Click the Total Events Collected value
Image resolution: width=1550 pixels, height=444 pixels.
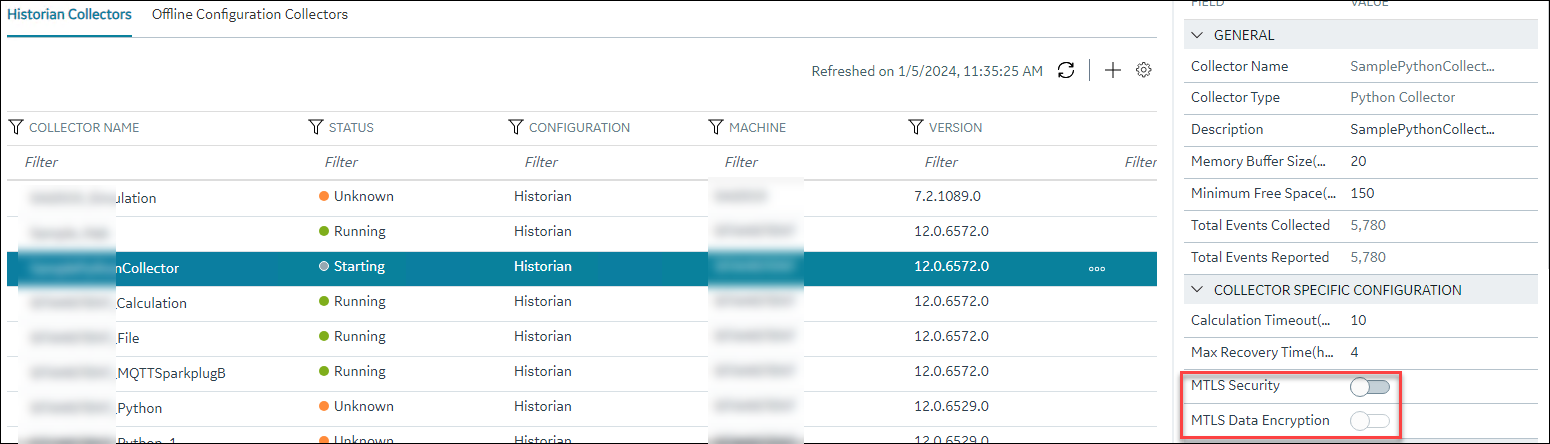1368,225
